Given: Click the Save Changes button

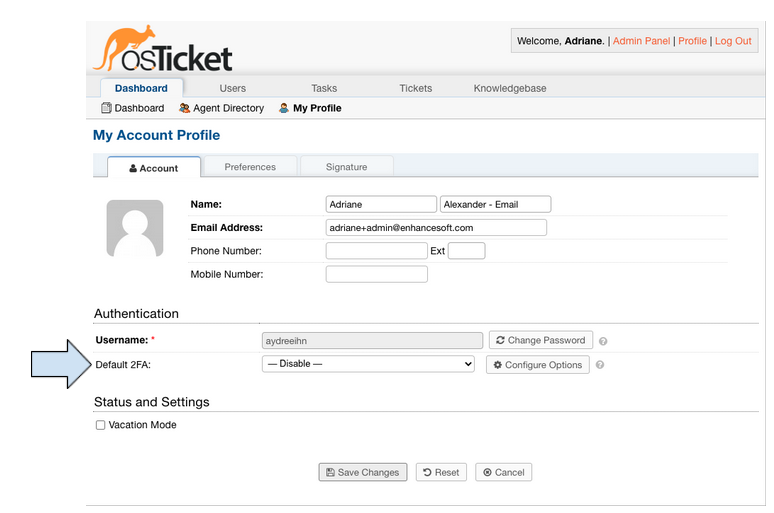Looking at the screenshot, I should point(363,472).
